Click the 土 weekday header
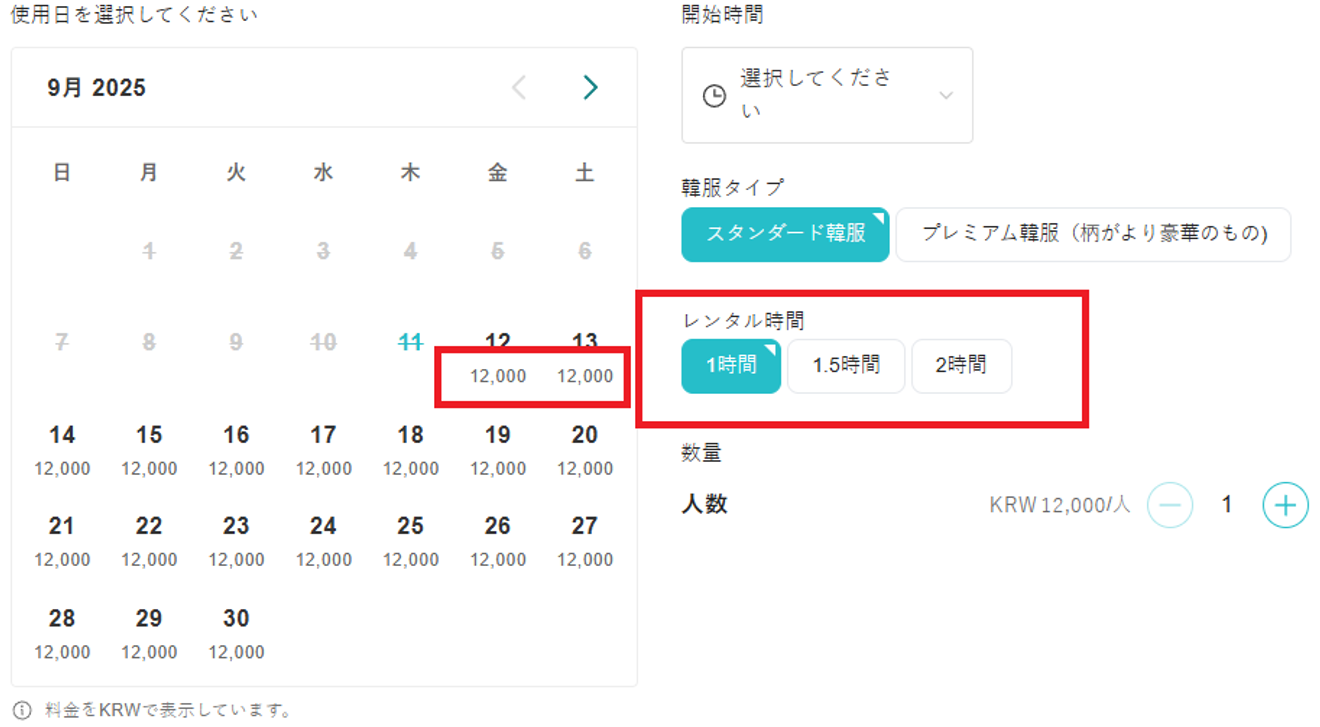This screenshot has height=727, width=1320. (x=585, y=173)
